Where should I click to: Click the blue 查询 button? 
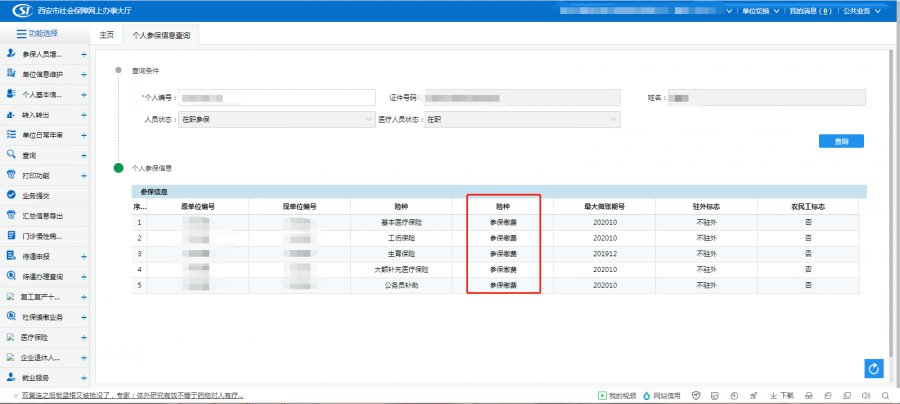pos(841,142)
